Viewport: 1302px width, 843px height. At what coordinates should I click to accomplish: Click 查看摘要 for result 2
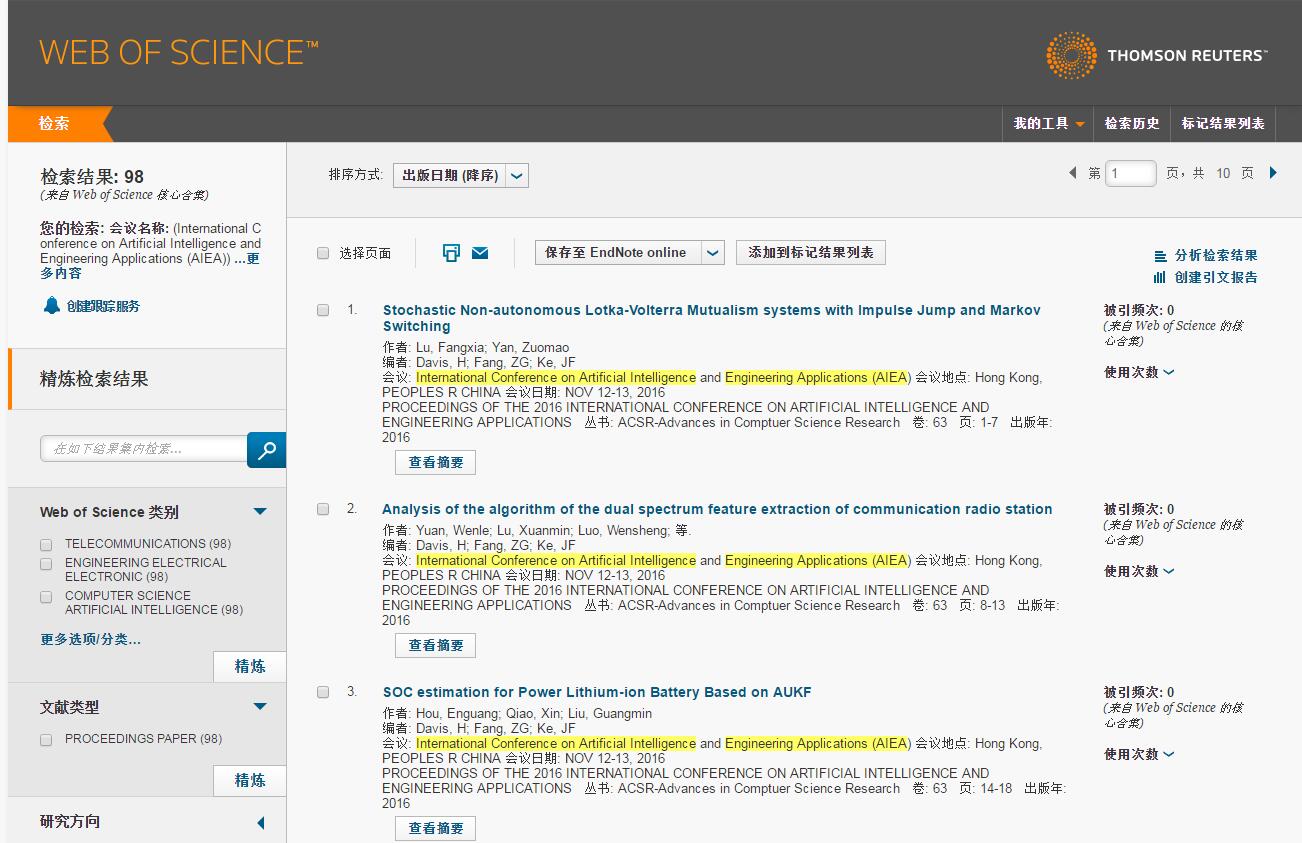[435, 646]
